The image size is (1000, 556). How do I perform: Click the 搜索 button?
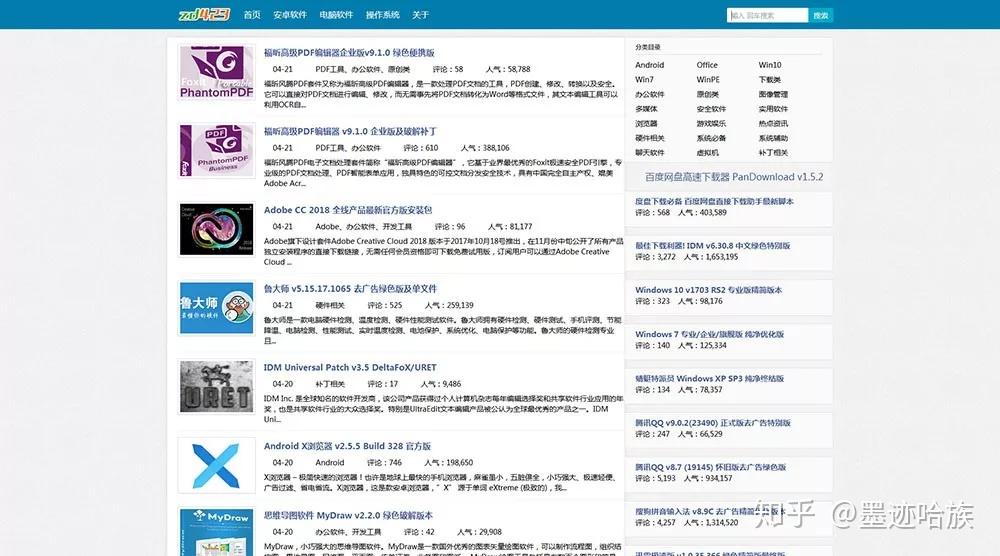click(x=821, y=15)
